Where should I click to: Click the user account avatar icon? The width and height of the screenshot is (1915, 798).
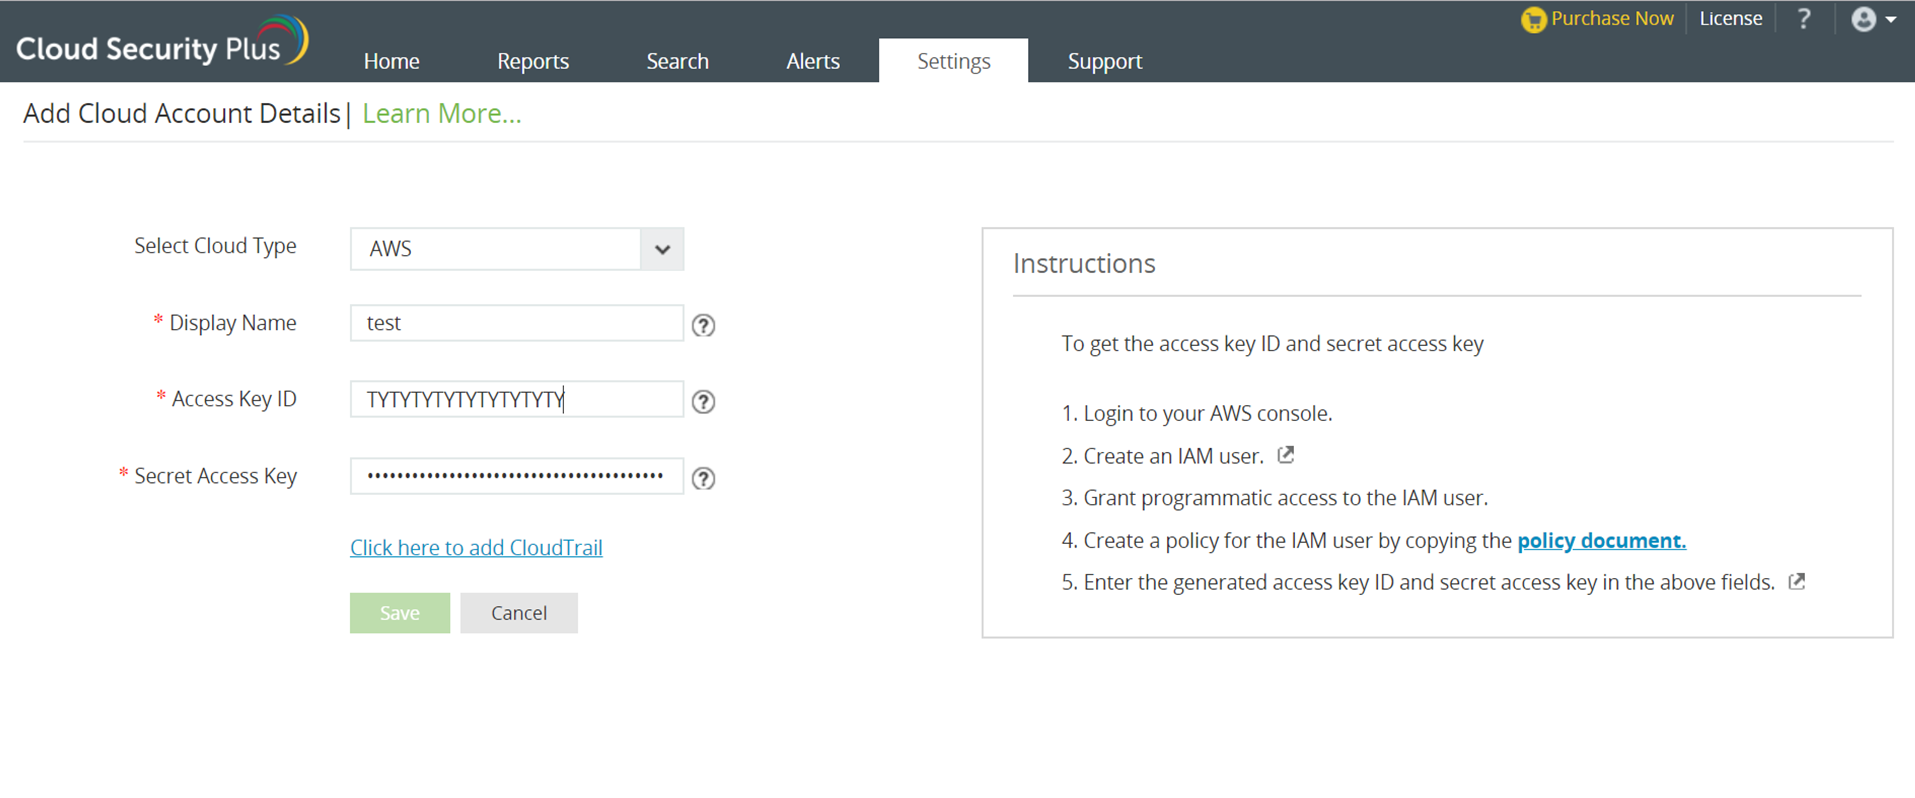pos(1863,19)
